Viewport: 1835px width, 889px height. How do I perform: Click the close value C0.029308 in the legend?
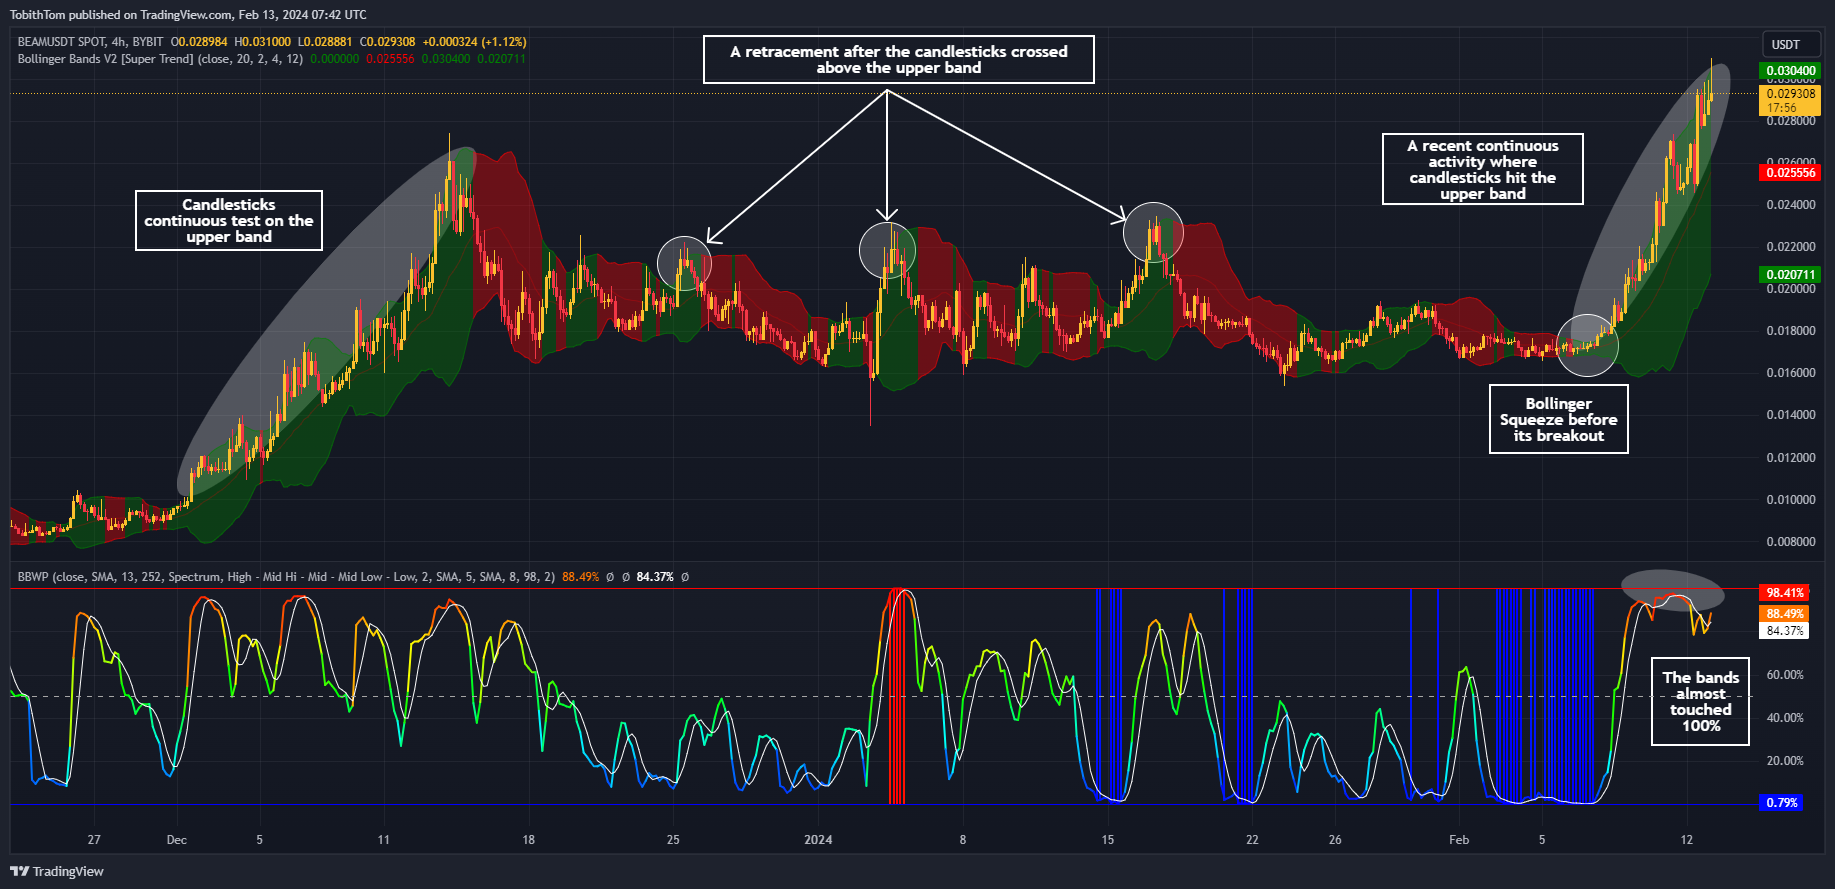coord(388,42)
